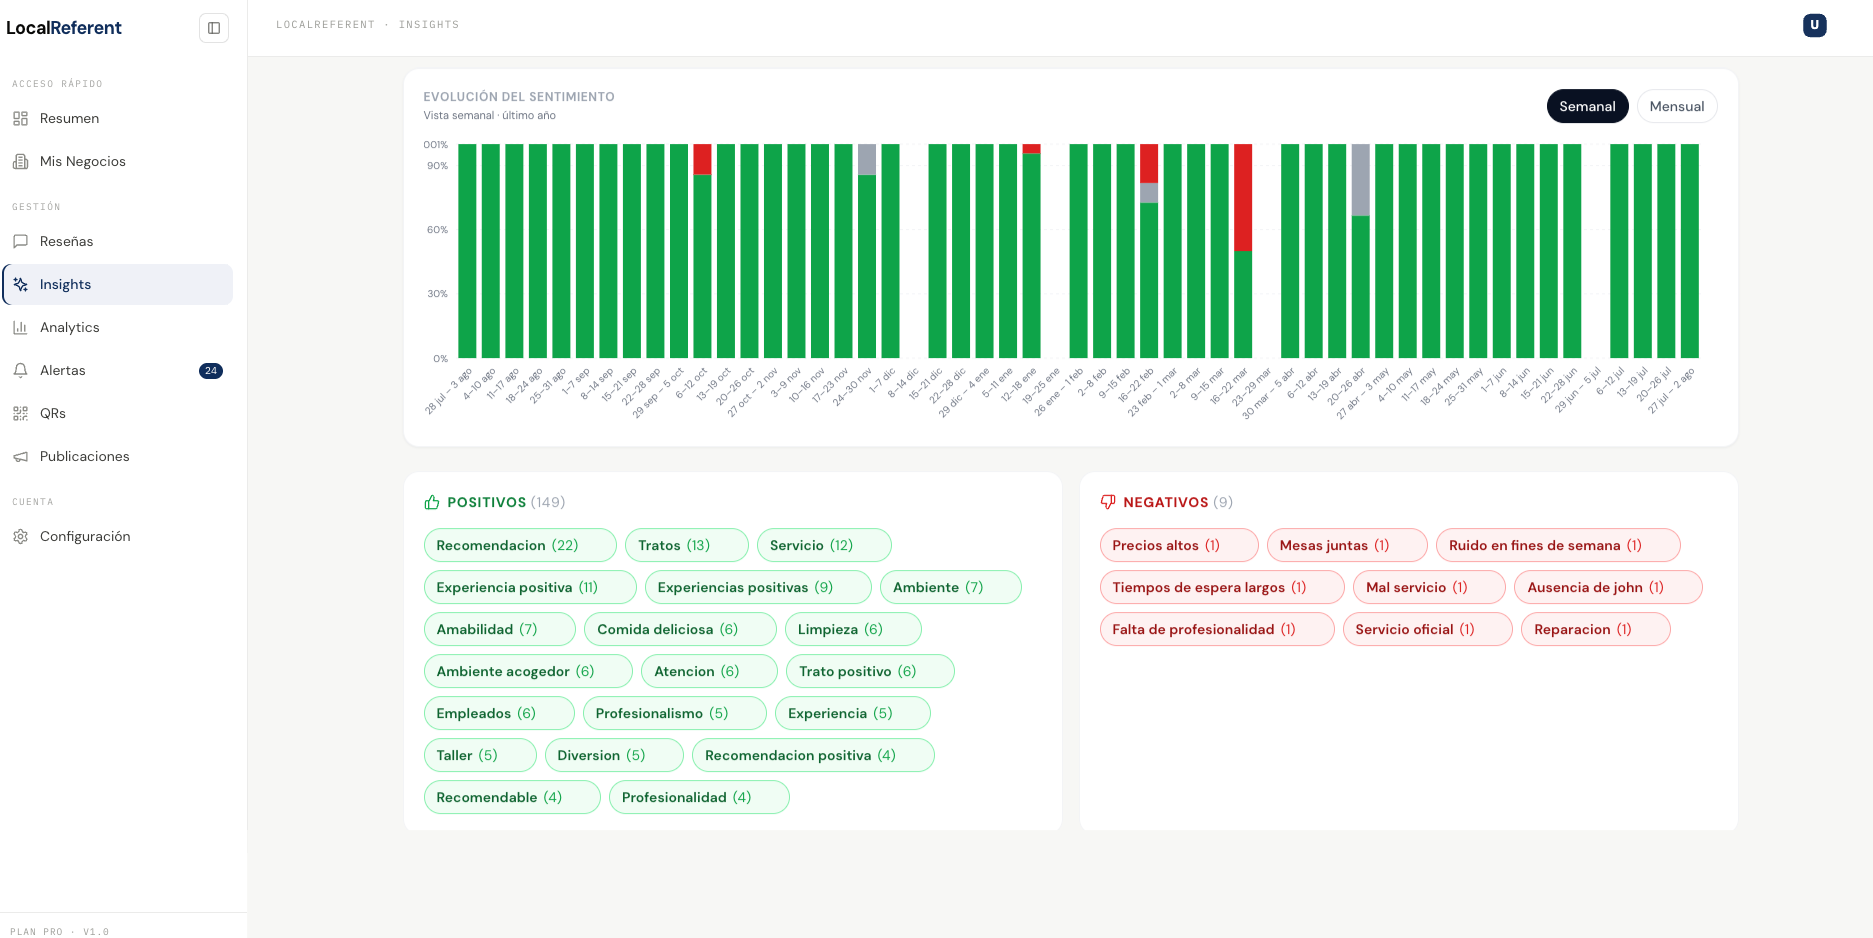Click the Mal servicio tag

click(1429, 587)
